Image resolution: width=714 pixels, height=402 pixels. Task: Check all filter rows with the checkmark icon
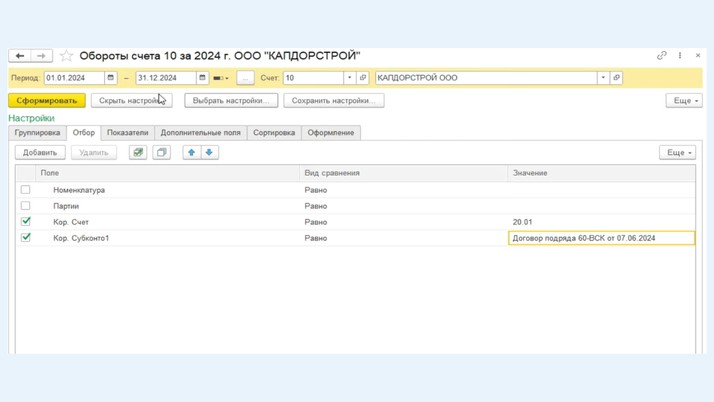click(x=138, y=153)
